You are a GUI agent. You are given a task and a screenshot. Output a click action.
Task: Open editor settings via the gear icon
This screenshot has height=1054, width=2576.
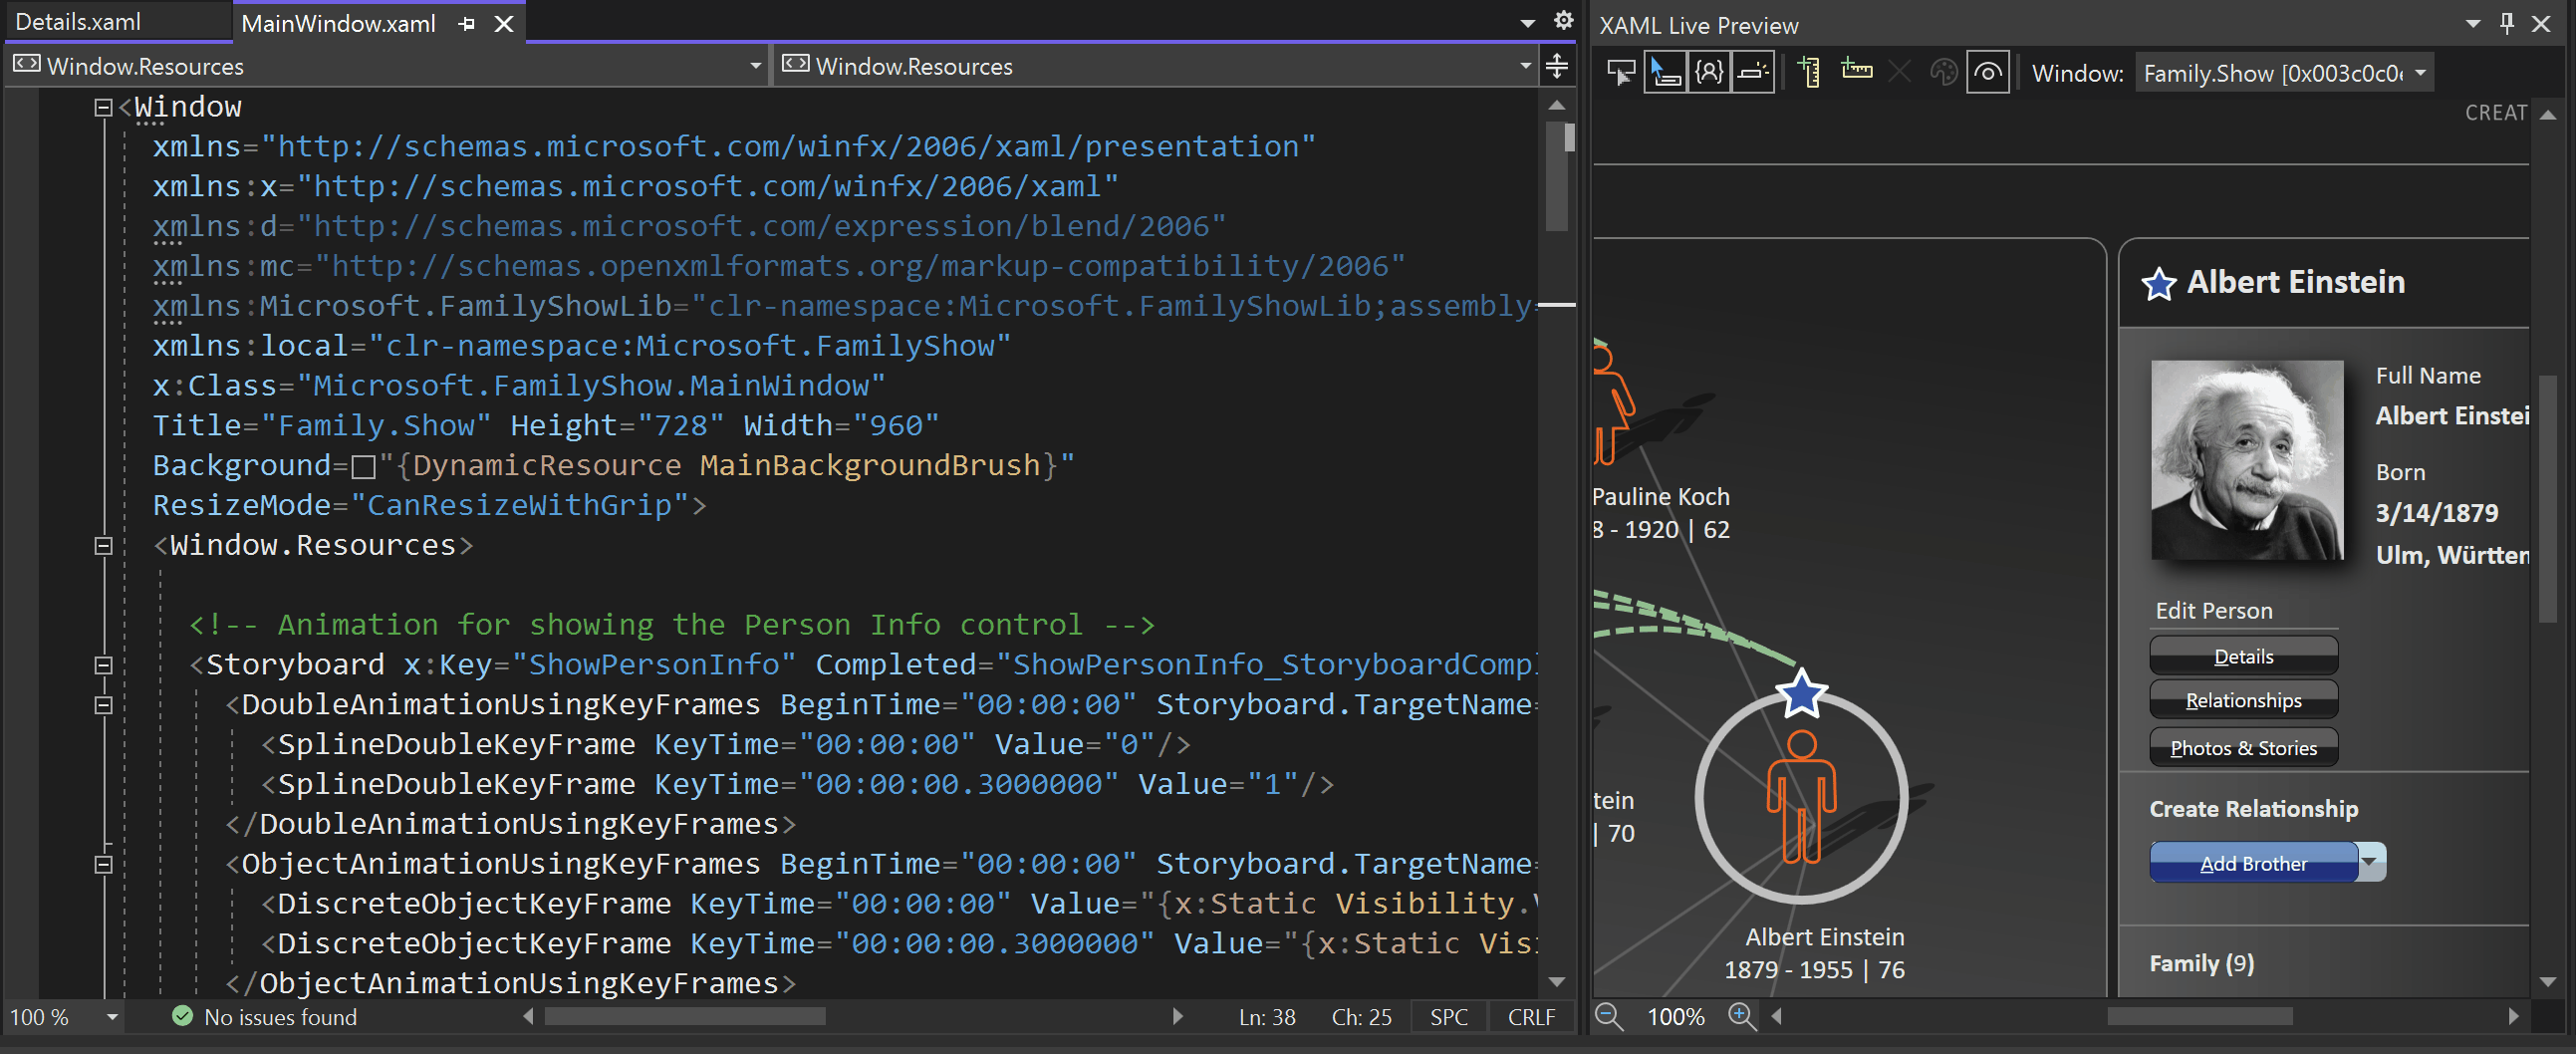1562,21
